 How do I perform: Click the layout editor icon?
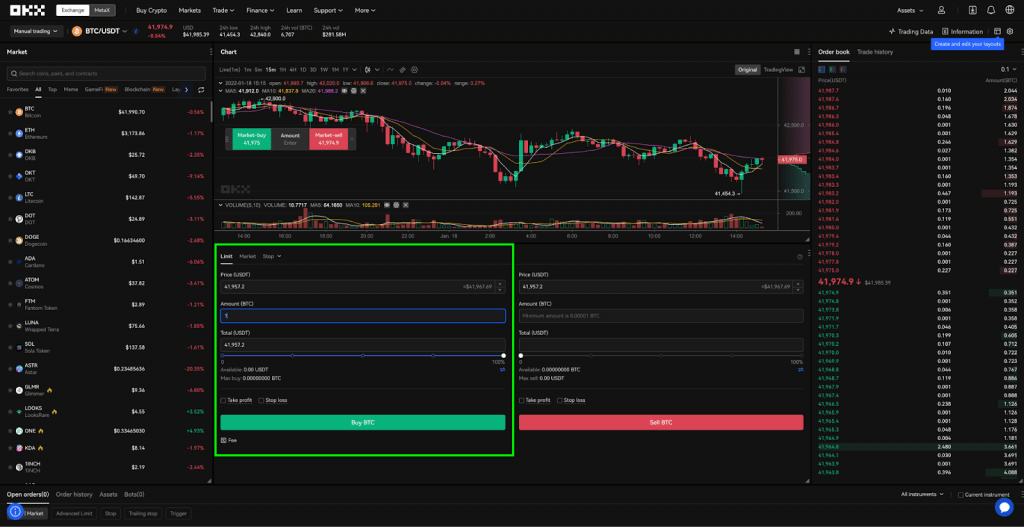996,31
